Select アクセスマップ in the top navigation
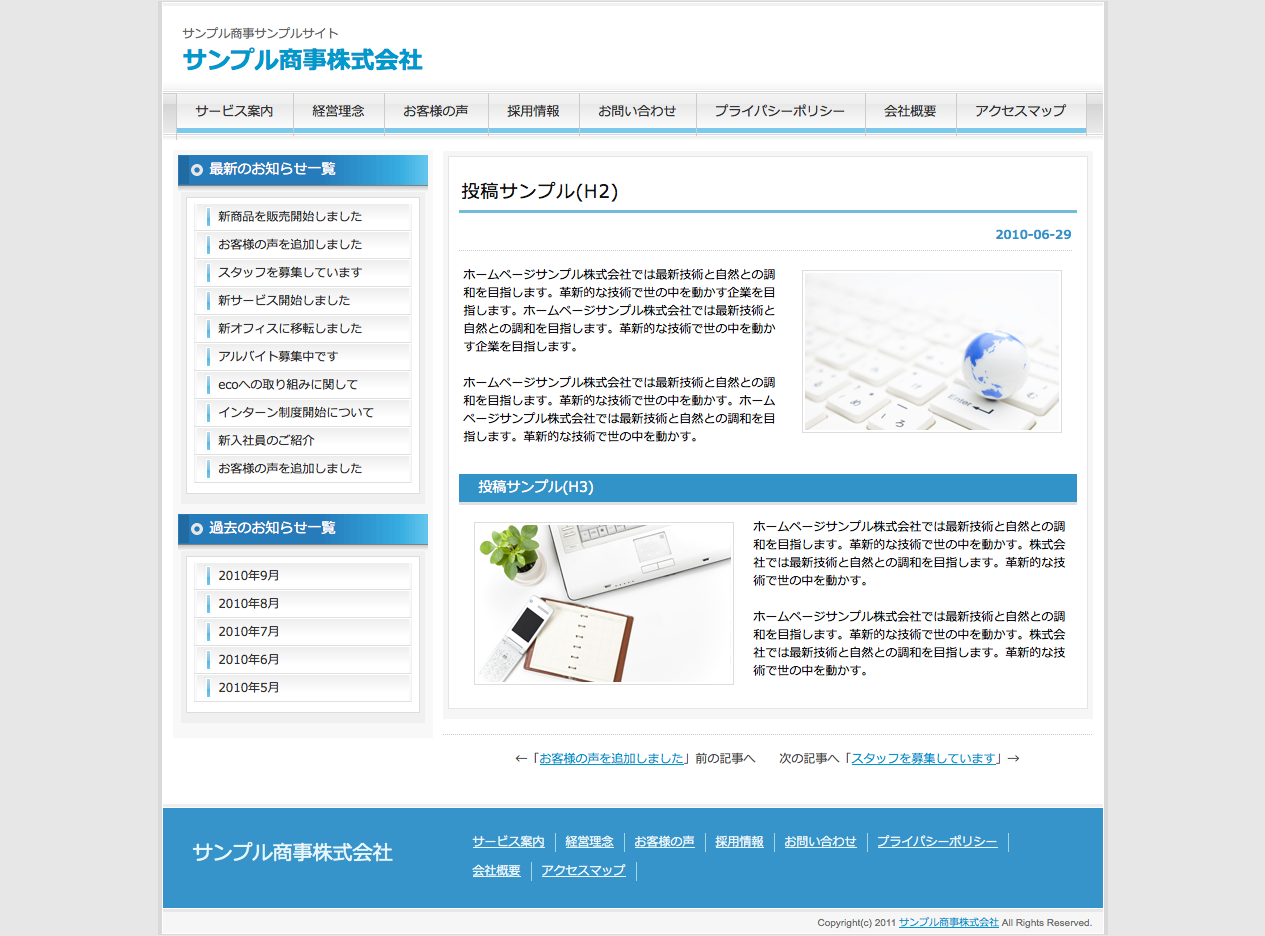 (x=1020, y=111)
